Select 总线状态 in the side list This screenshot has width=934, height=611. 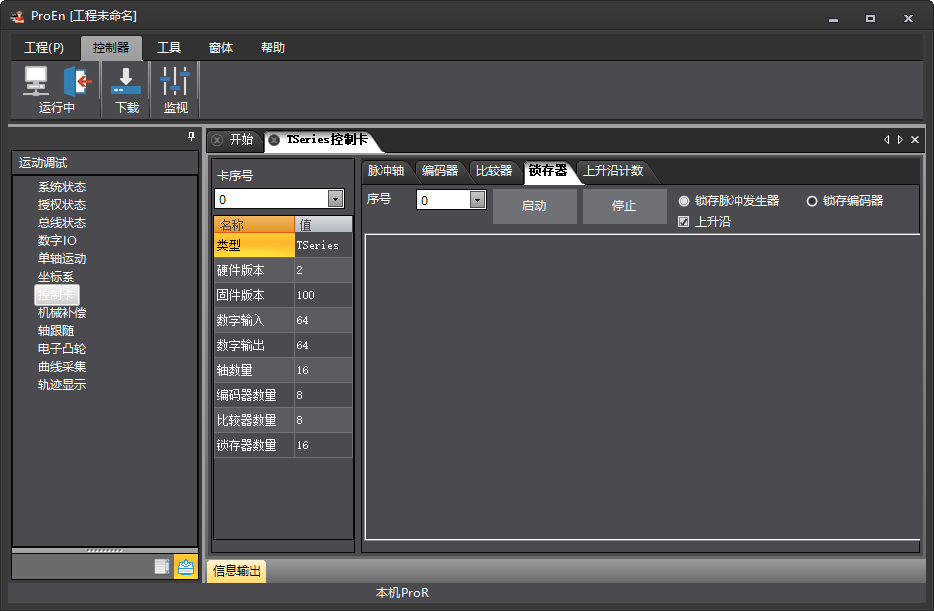click(62, 223)
